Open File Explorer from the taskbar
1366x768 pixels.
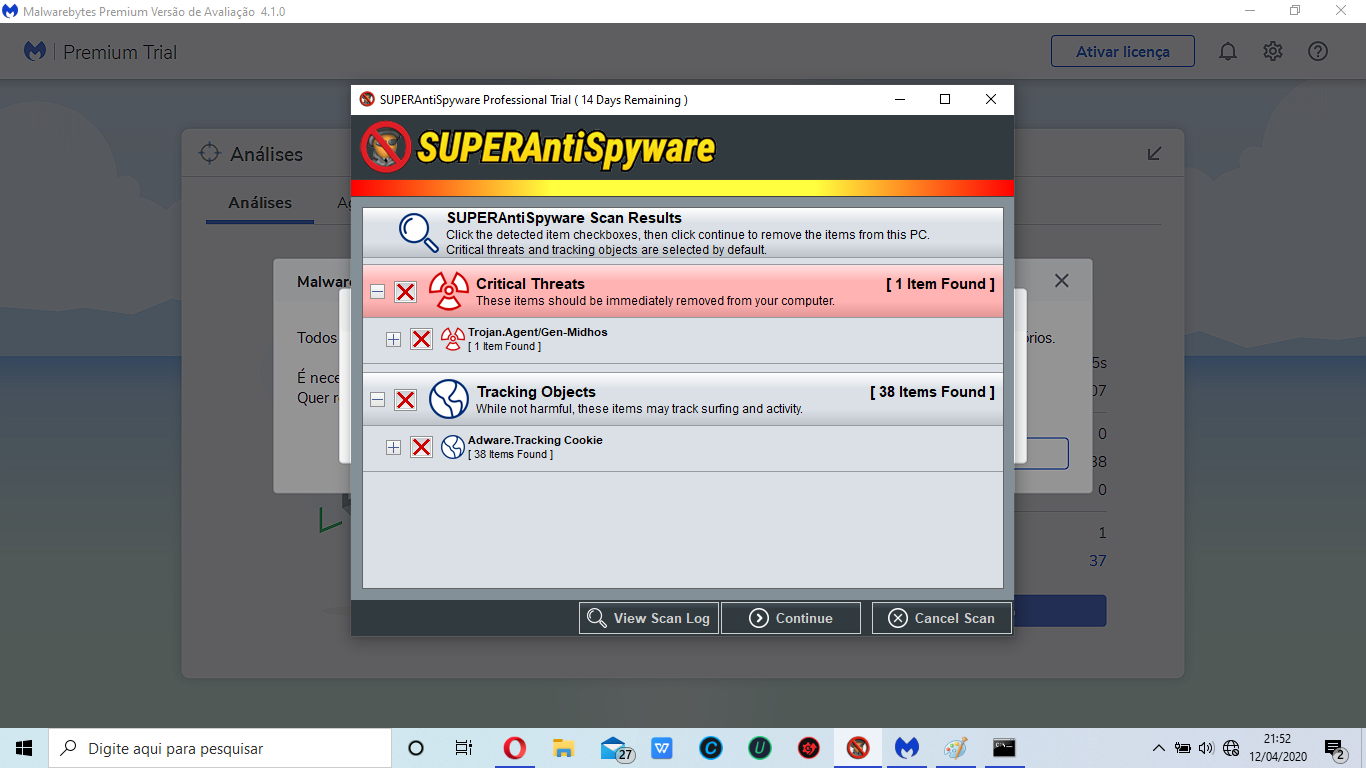pyautogui.click(x=564, y=748)
